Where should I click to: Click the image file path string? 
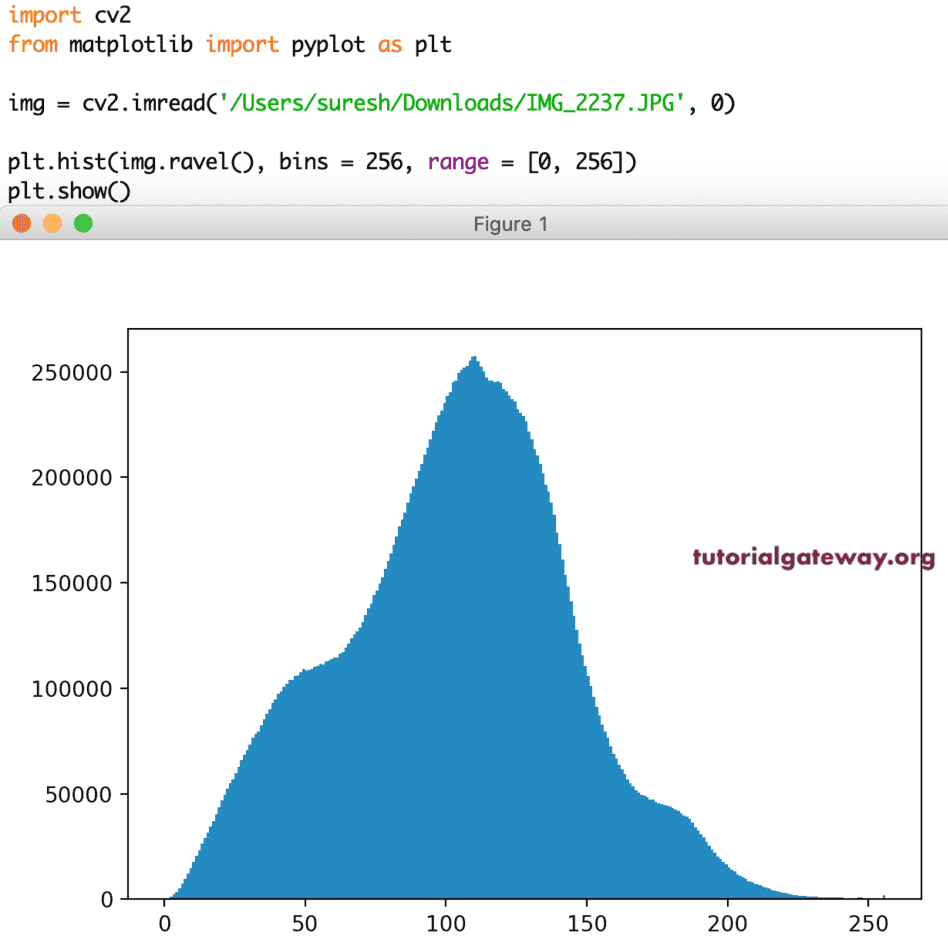(451, 103)
